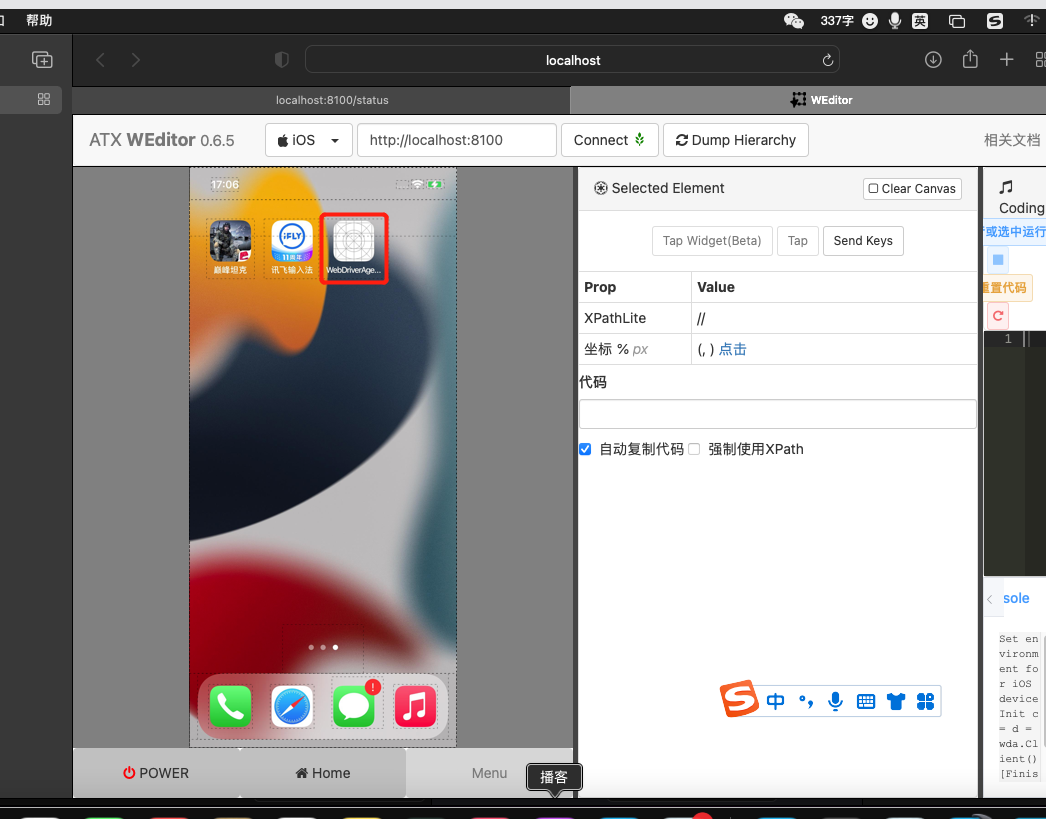Collapse the console panel with left chevron
This screenshot has width=1046, height=819.
click(989, 598)
